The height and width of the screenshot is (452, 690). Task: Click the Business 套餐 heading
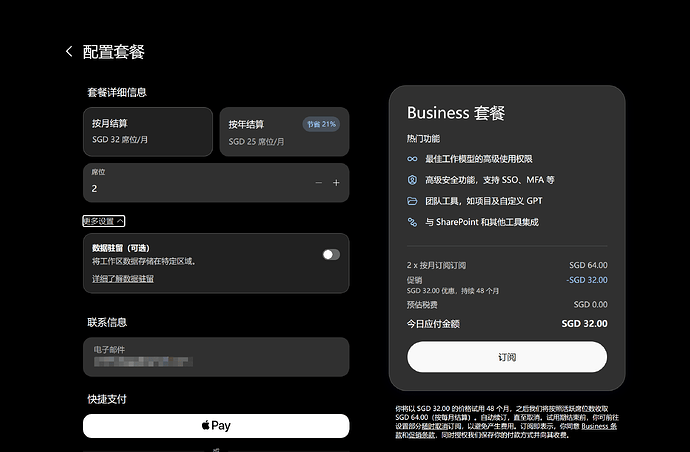click(x=456, y=113)
